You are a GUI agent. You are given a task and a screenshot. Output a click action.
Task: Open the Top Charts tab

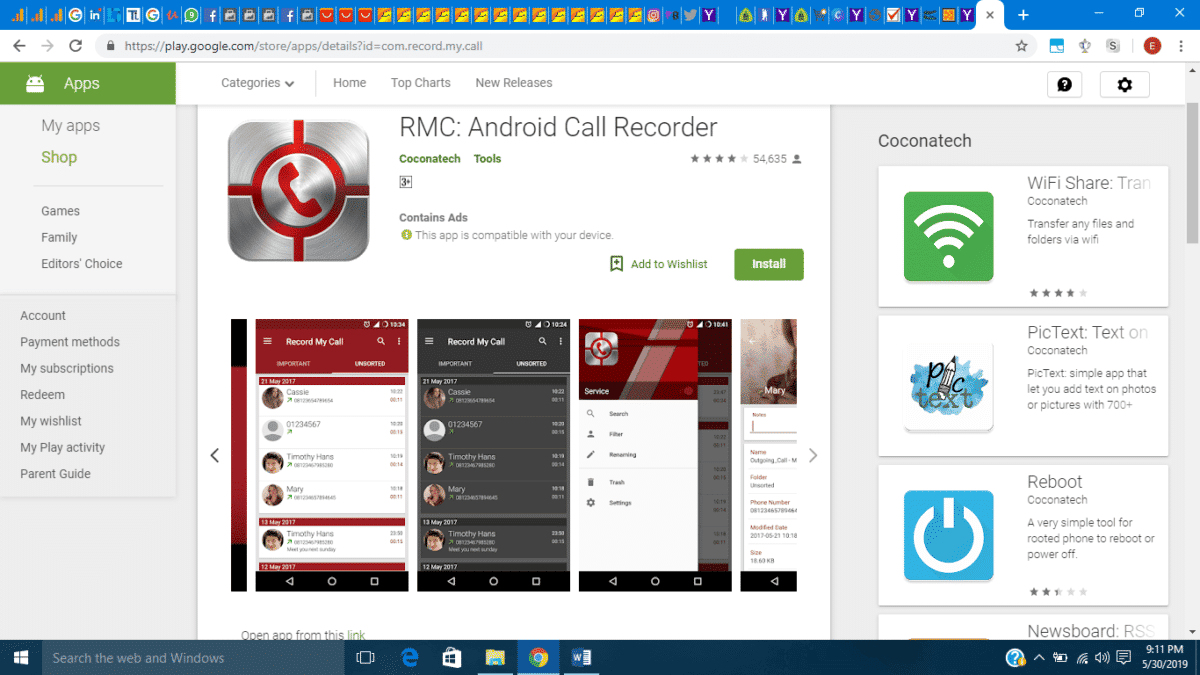point(420,83)
